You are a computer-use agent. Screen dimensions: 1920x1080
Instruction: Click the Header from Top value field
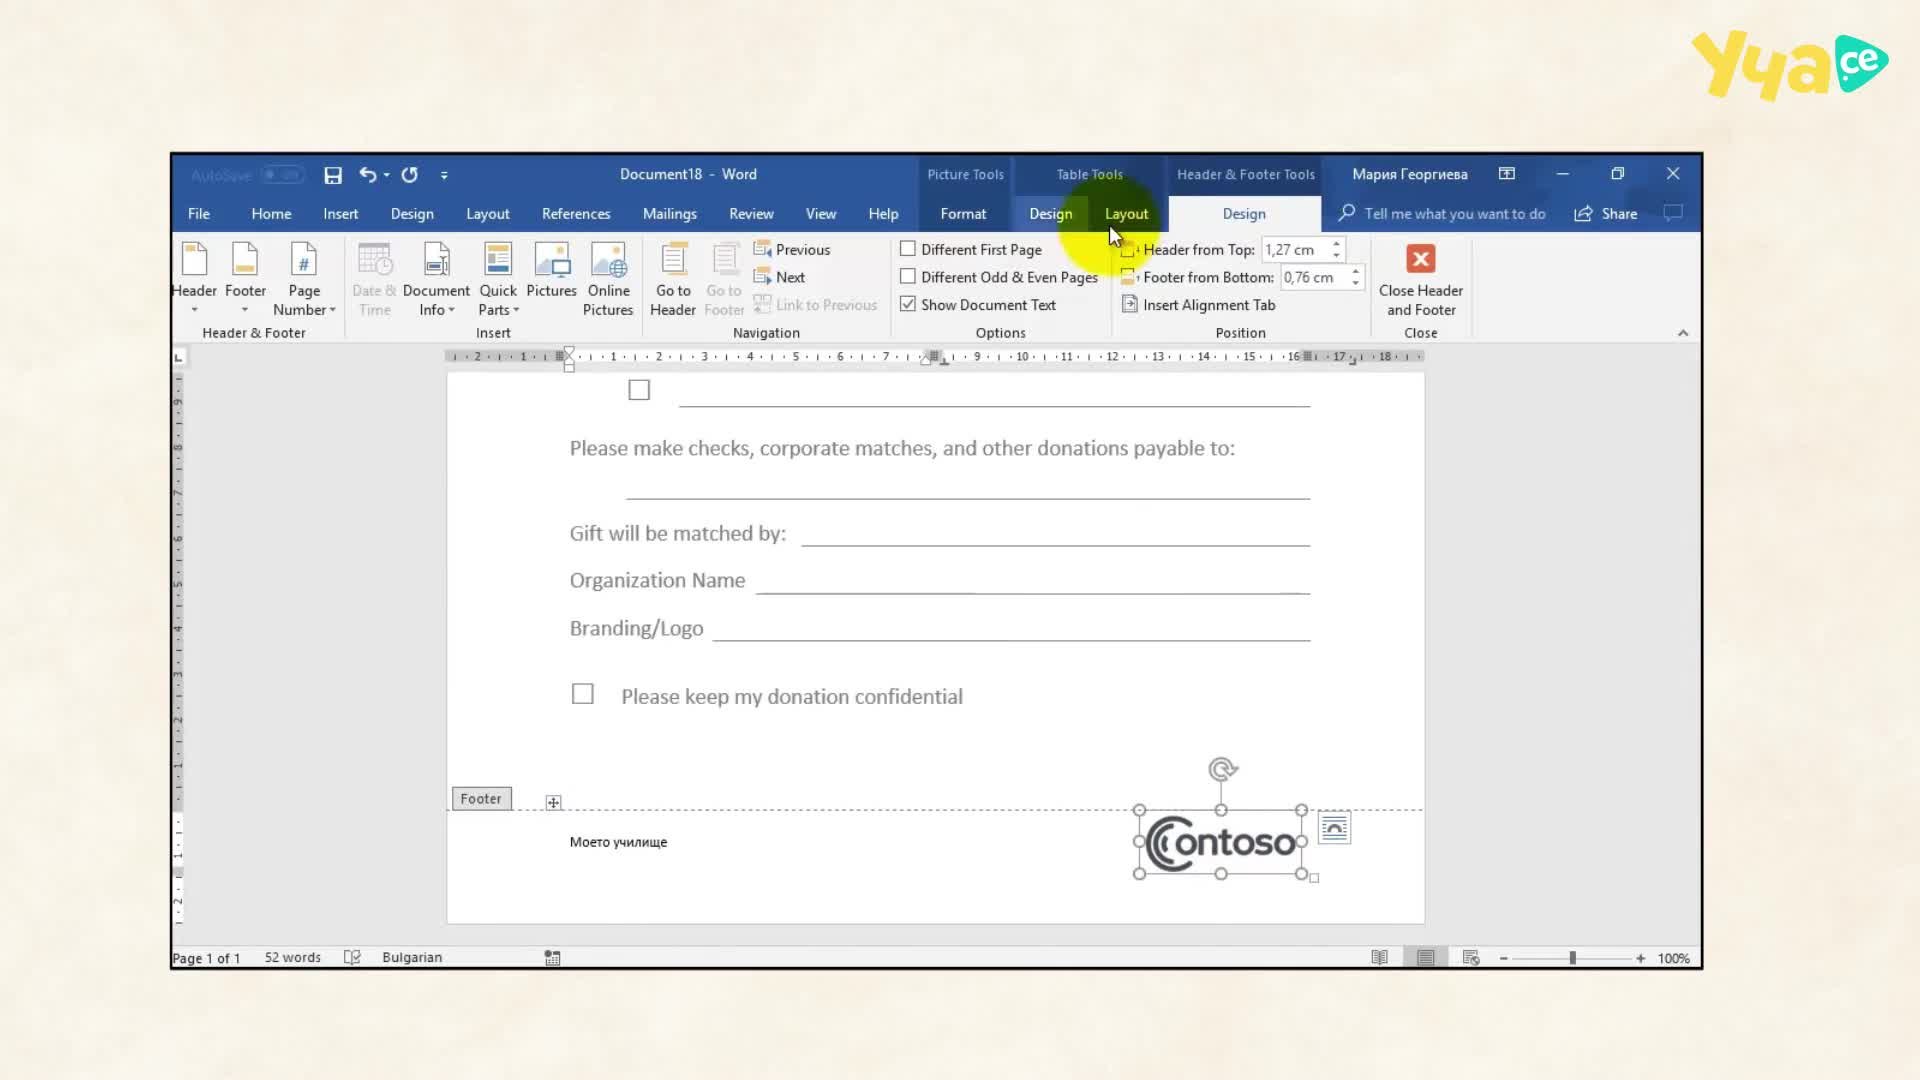(1294, 250)
